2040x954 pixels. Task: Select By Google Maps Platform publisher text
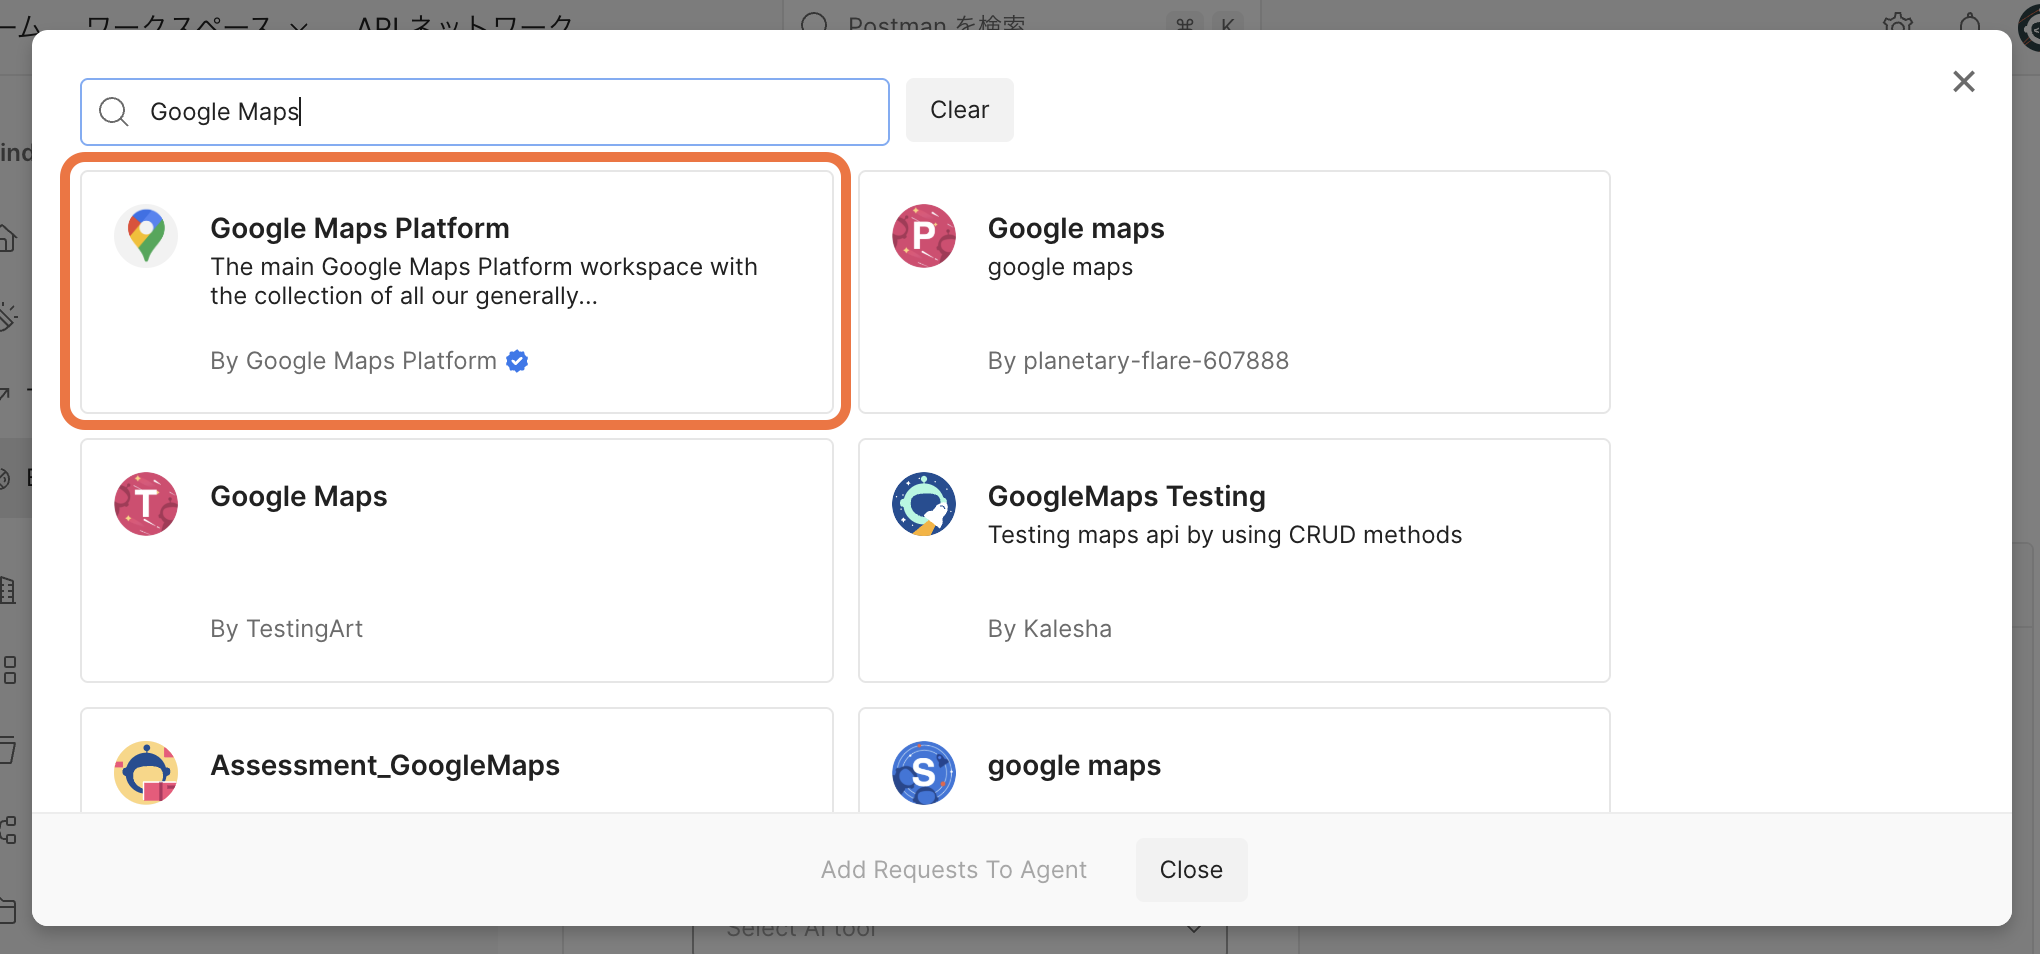(353, 361)
